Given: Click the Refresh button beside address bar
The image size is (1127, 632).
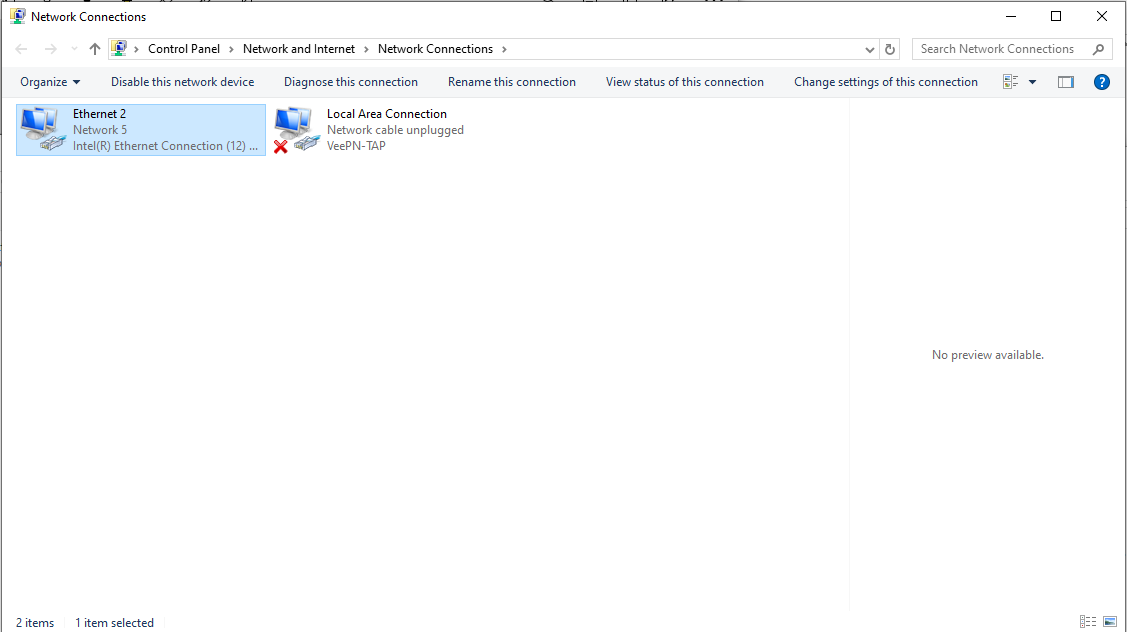Looking at the screenshot, I should tap(890, 49).
